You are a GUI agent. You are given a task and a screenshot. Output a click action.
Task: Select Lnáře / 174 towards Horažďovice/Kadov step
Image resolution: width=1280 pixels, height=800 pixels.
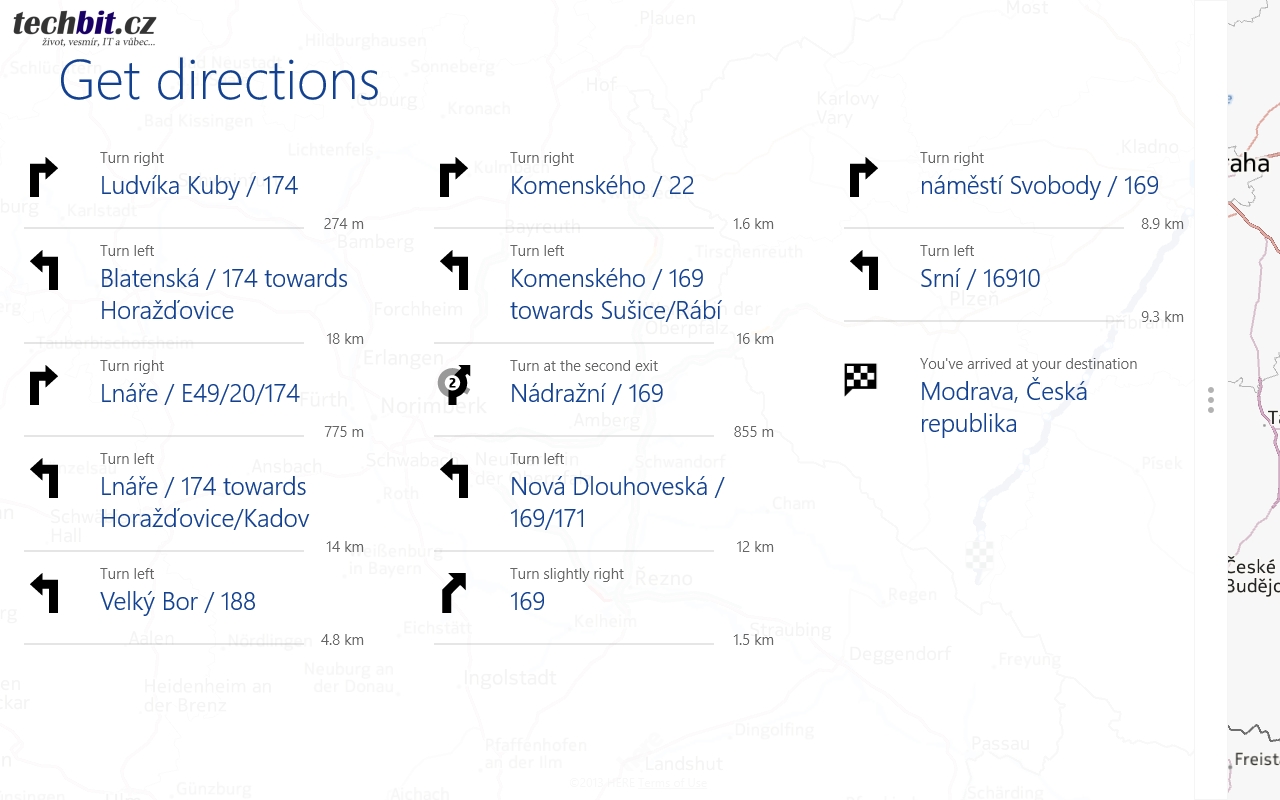point(204,502)
